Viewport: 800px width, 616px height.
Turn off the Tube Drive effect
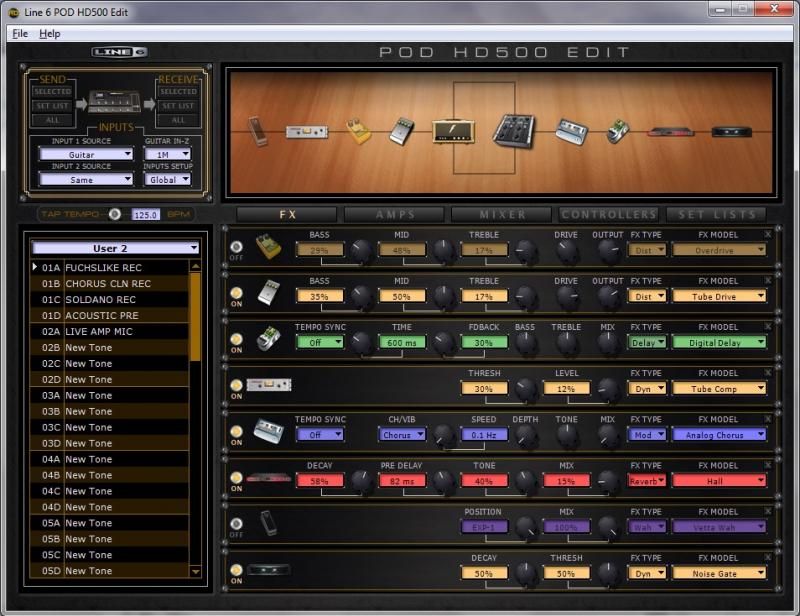coord(236,293)
